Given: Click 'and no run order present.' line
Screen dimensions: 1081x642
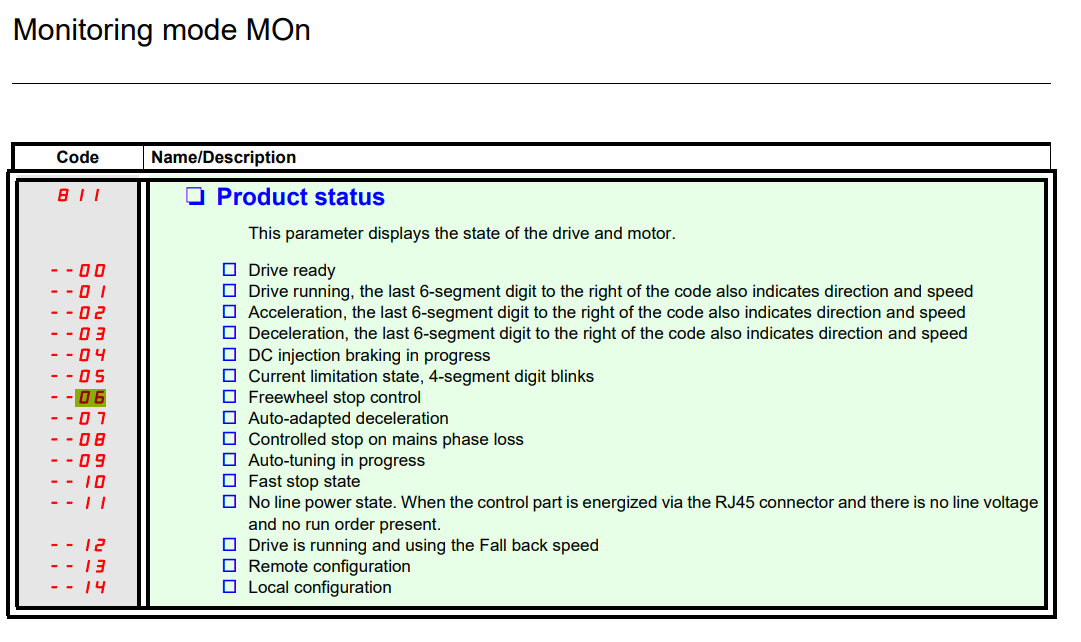Looking at the screenshot, I should tap(345, 524).
